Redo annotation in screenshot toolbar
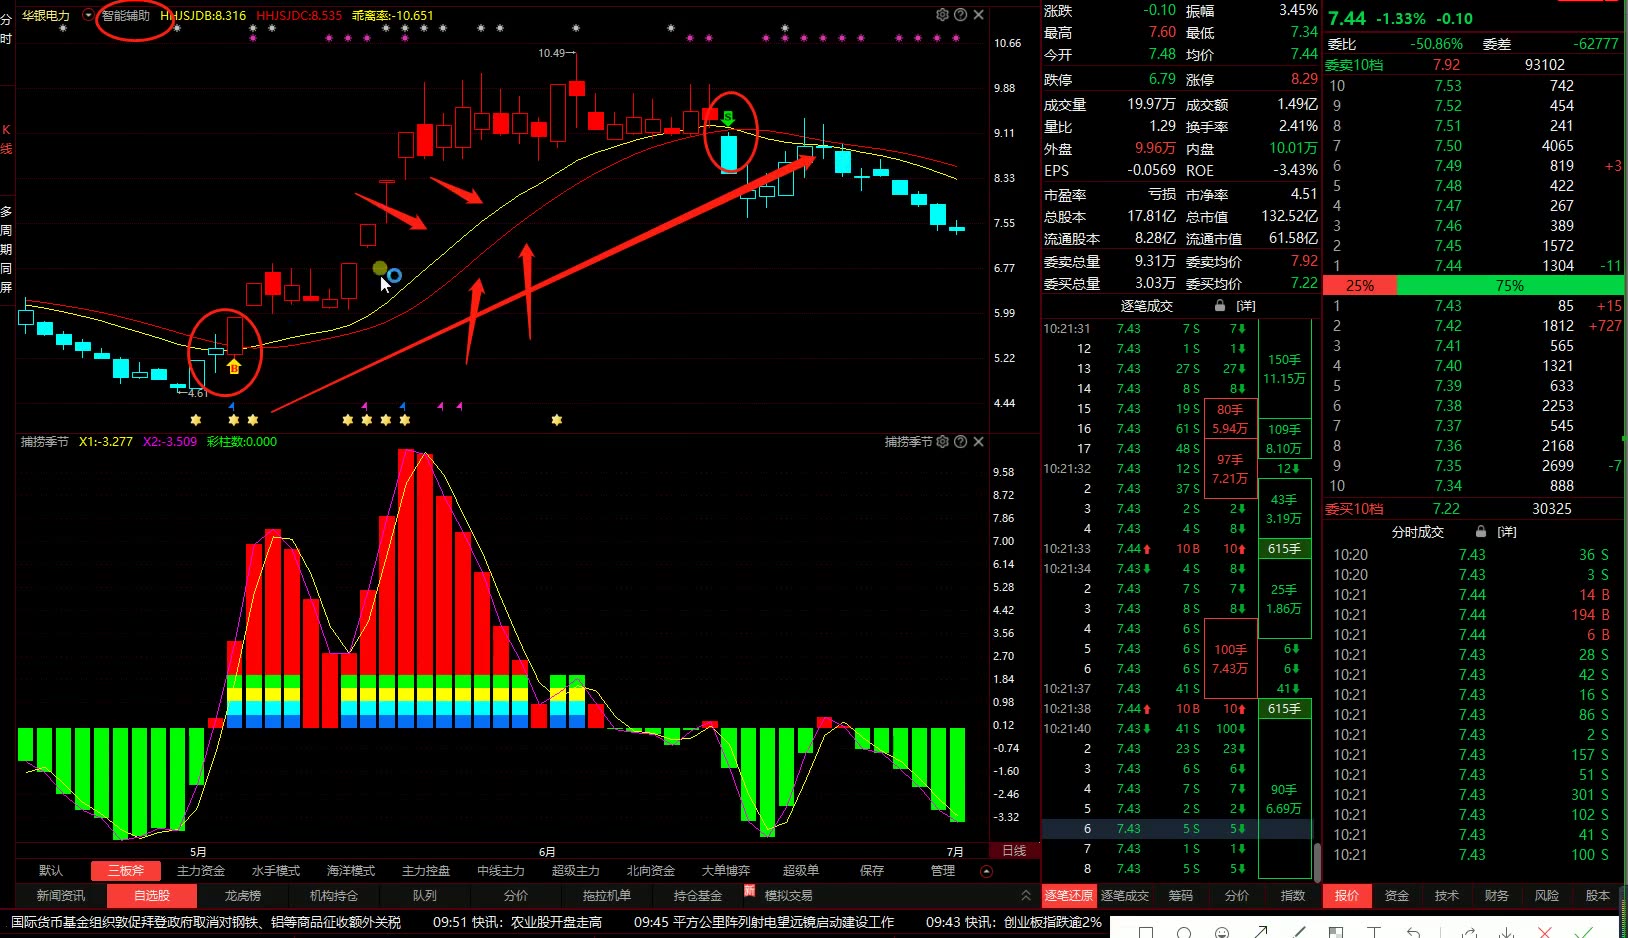1628x938 pixels. tap(1469, 932)
